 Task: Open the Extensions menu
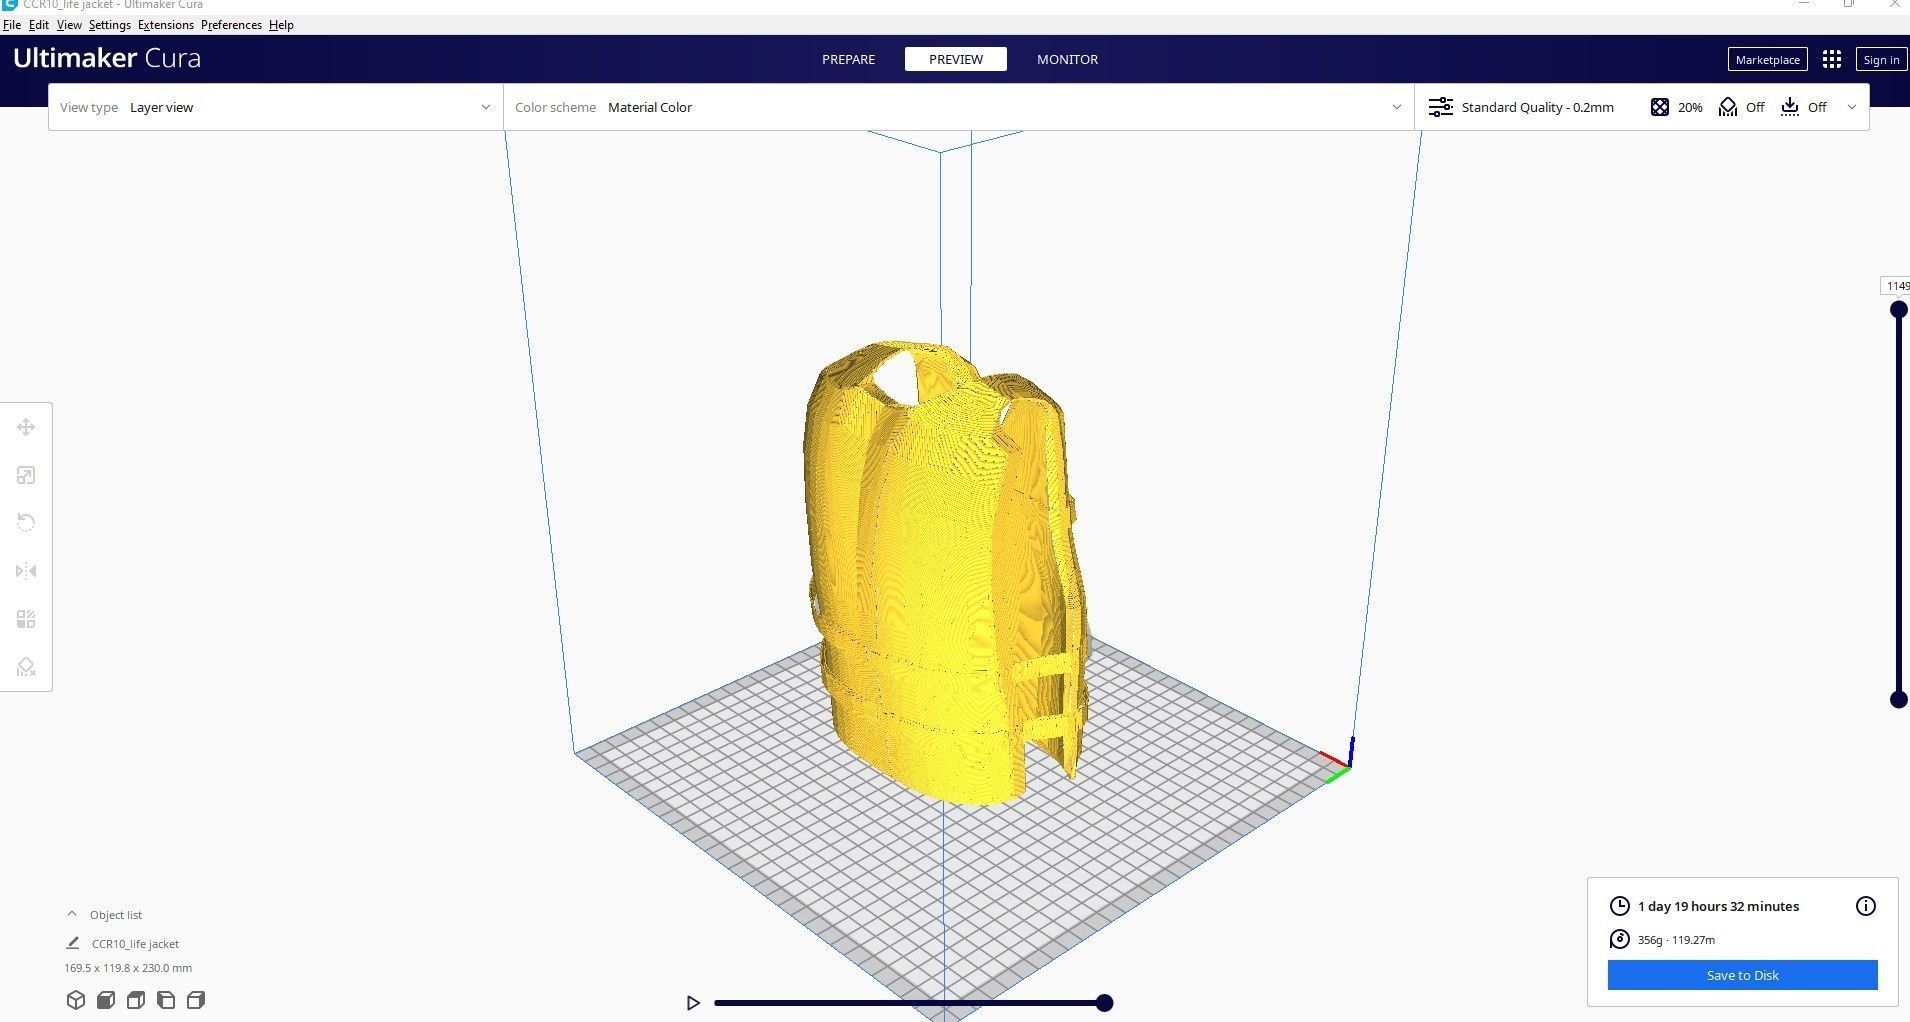(x=166, y=25)
